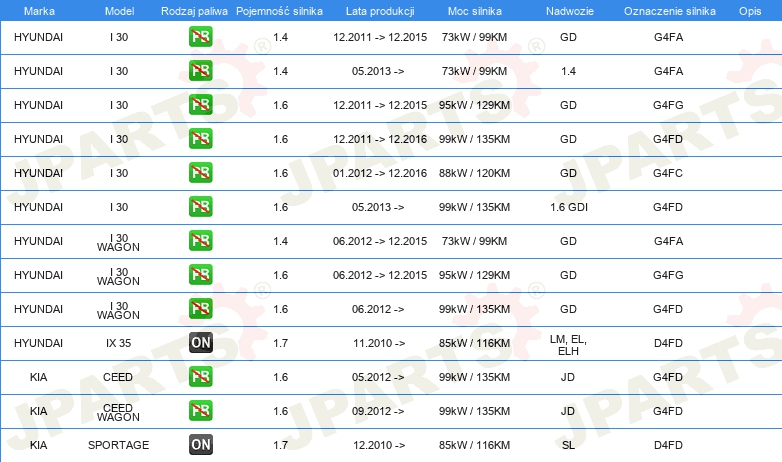Click the petrol icon in Kia Ceed row
This screenshot has width=782, height=462.
(200, 377)
